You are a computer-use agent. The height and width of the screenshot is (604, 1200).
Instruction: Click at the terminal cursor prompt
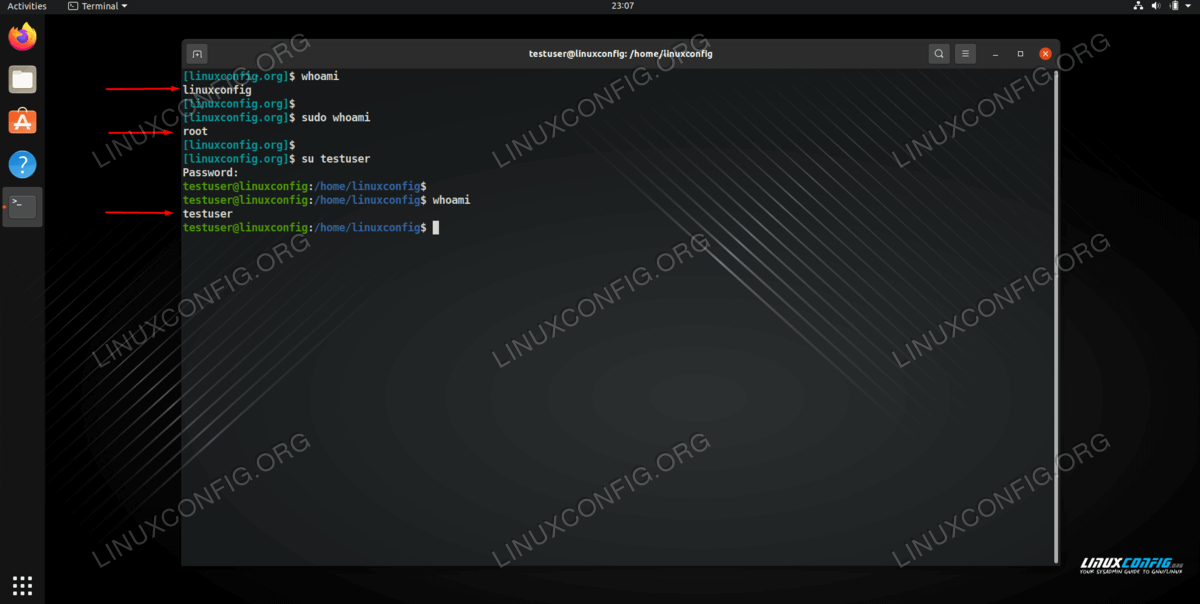click(436, 228)
